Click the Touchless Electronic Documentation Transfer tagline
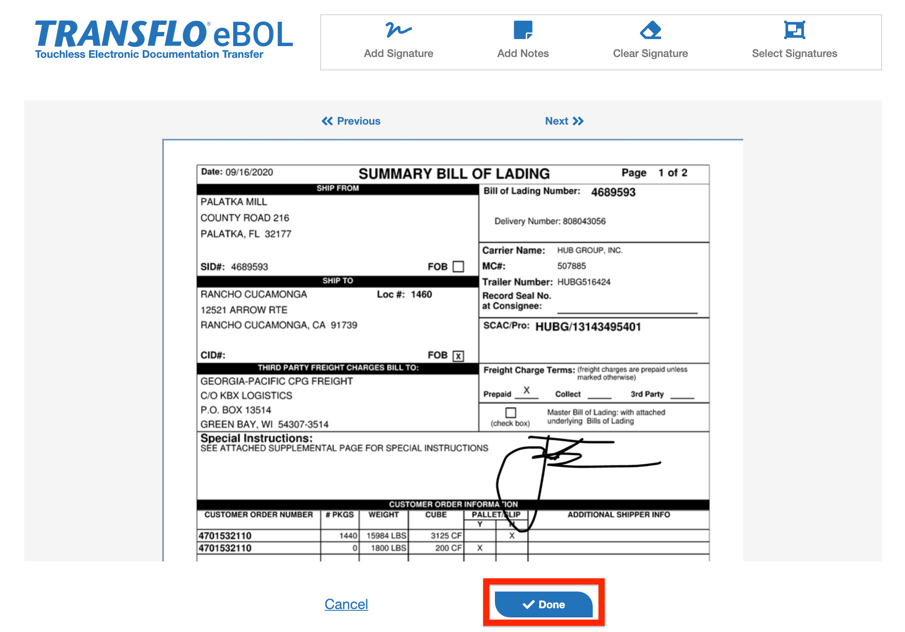Screen dimensions: 905x632 149,54
